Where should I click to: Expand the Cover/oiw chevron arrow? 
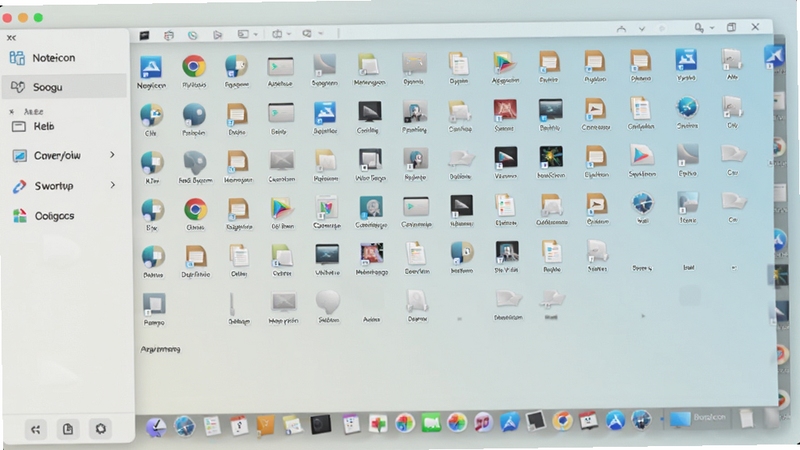coord(112,155)
